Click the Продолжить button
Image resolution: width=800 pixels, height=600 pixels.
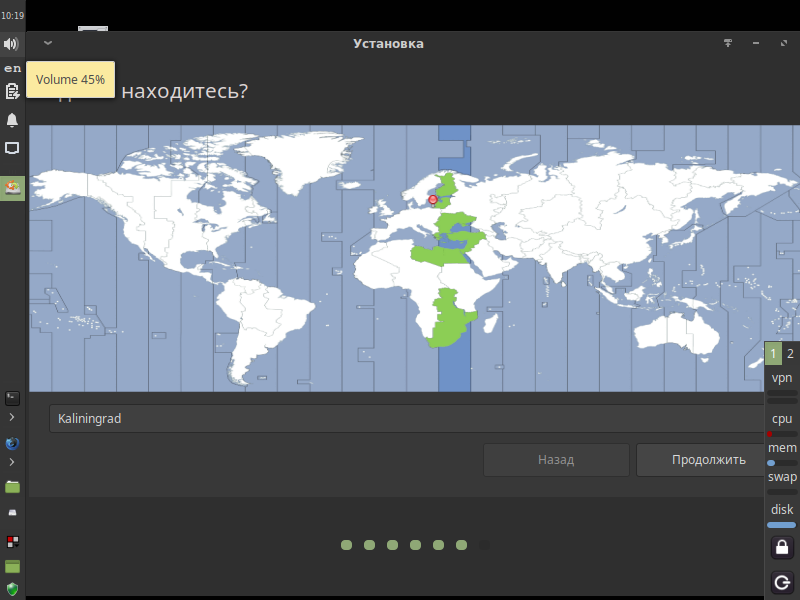pyautogui.click(x=709, y=460)
